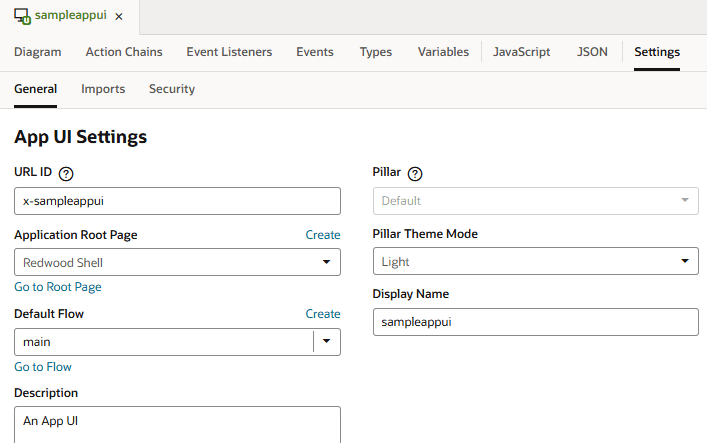This screenshot has height=443, width=707.
Task: Open the Security subtab
Action: click(x=172, y=89)
